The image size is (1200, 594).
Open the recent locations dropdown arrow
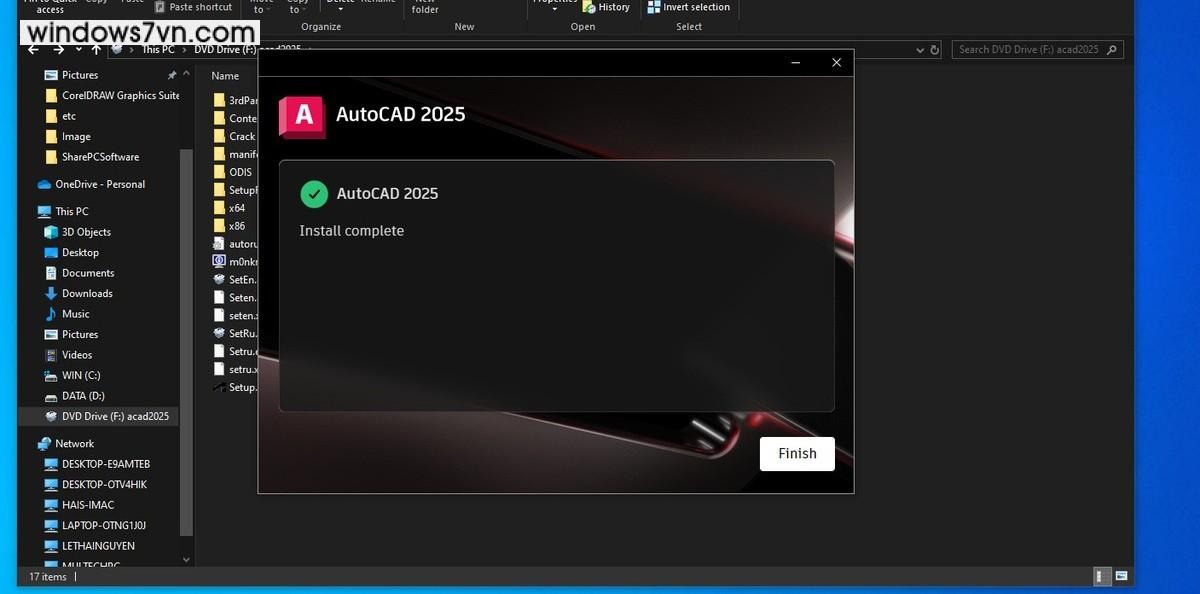[x=77, y=49]
